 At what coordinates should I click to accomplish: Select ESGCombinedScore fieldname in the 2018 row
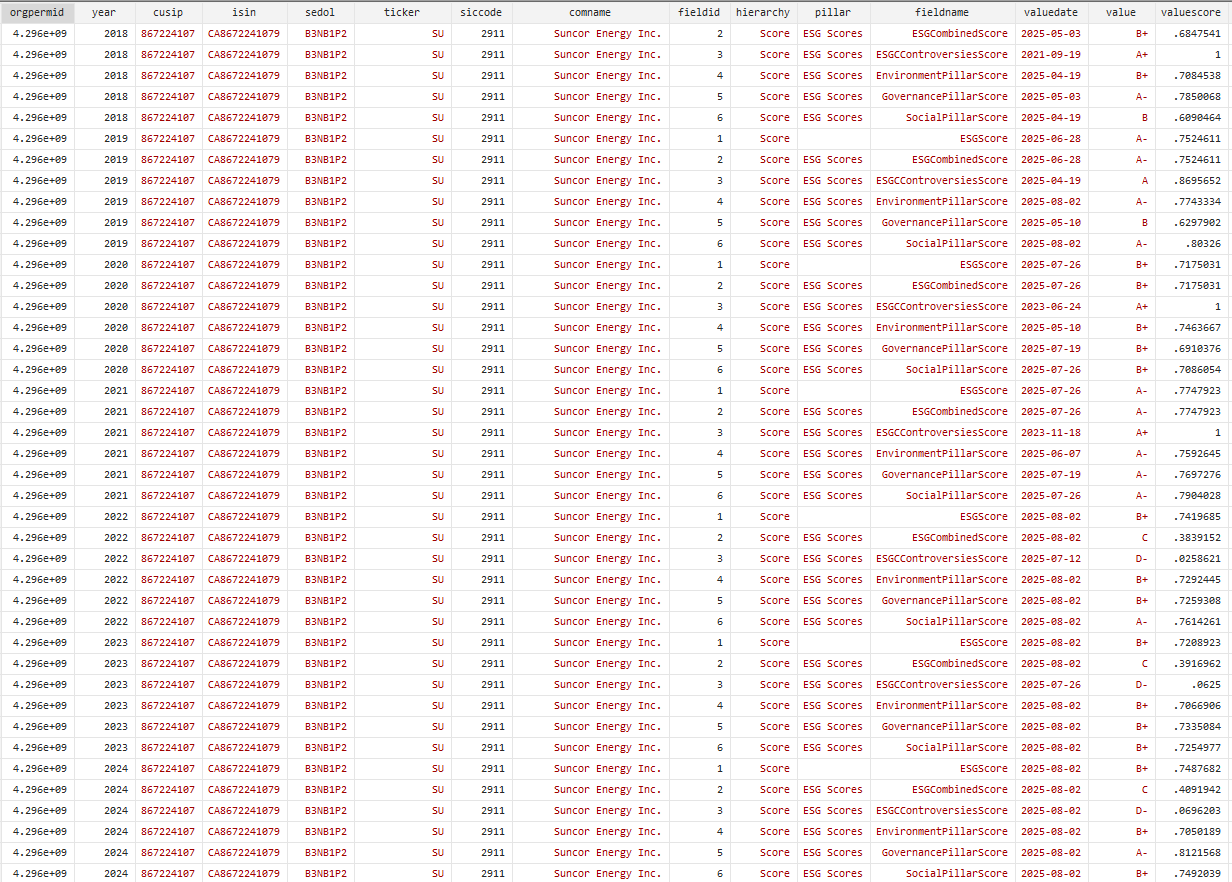[942, 34]
